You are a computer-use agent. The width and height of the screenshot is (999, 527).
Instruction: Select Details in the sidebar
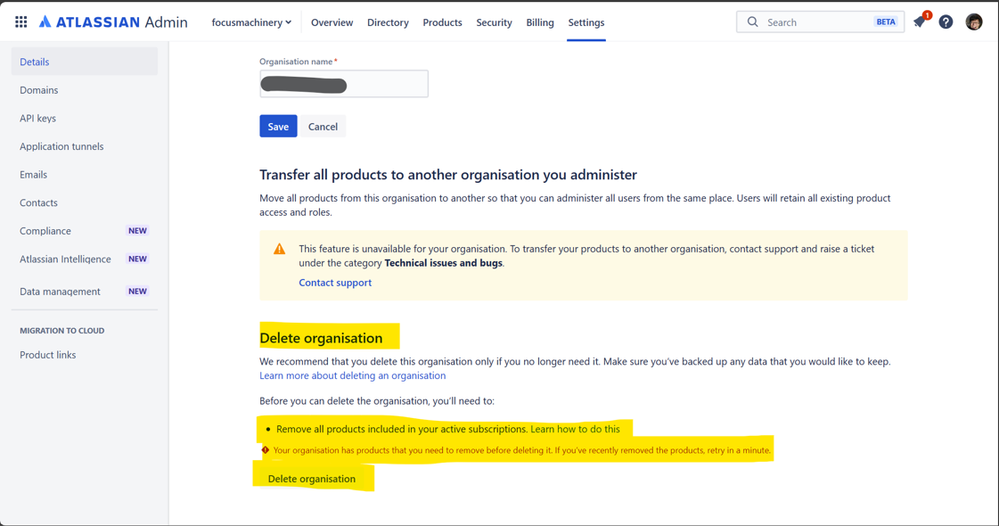[x=85, y=62]
